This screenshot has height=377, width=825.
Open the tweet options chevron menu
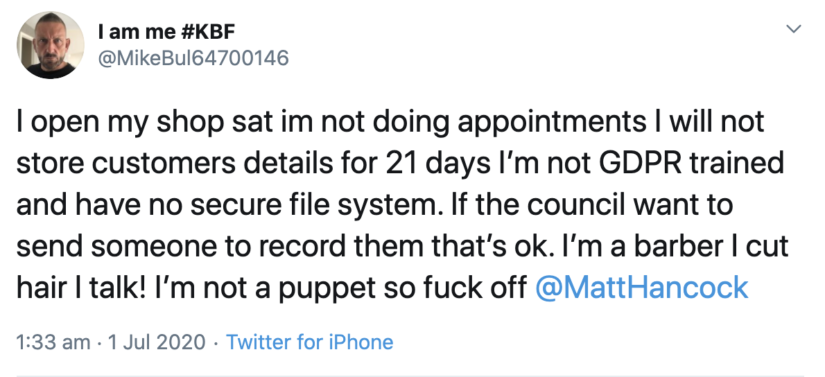click(793, 29)
